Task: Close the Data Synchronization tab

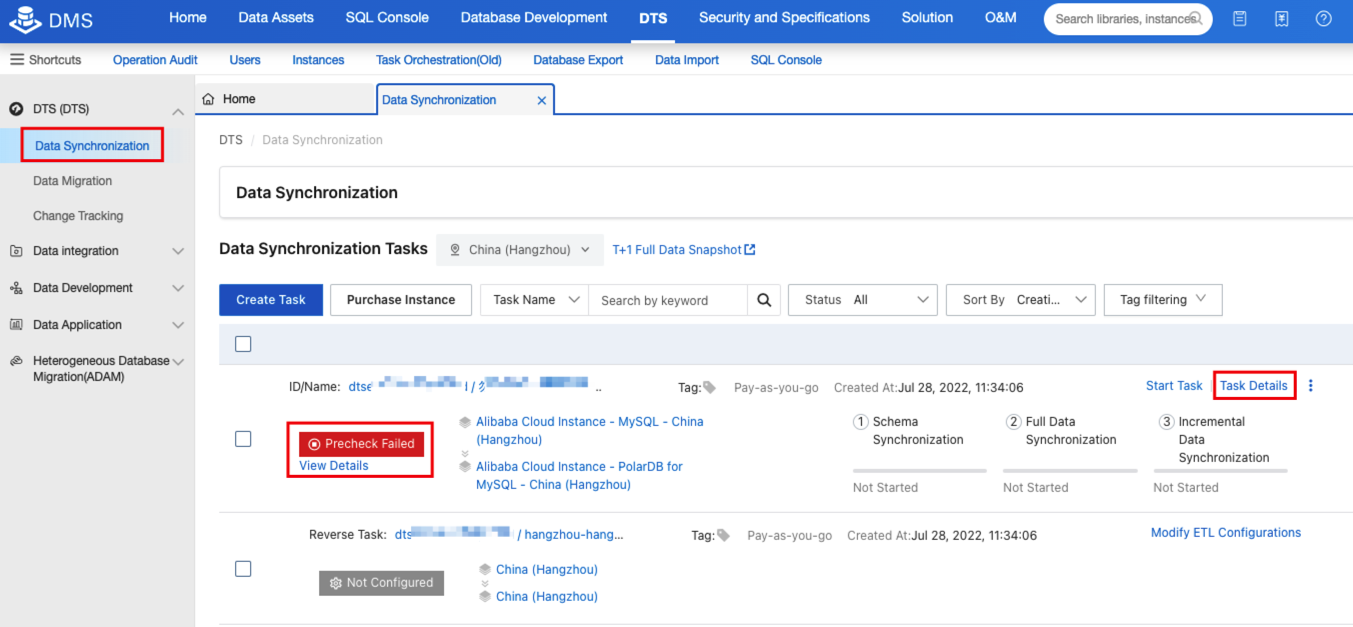Action: pos(542,100)
